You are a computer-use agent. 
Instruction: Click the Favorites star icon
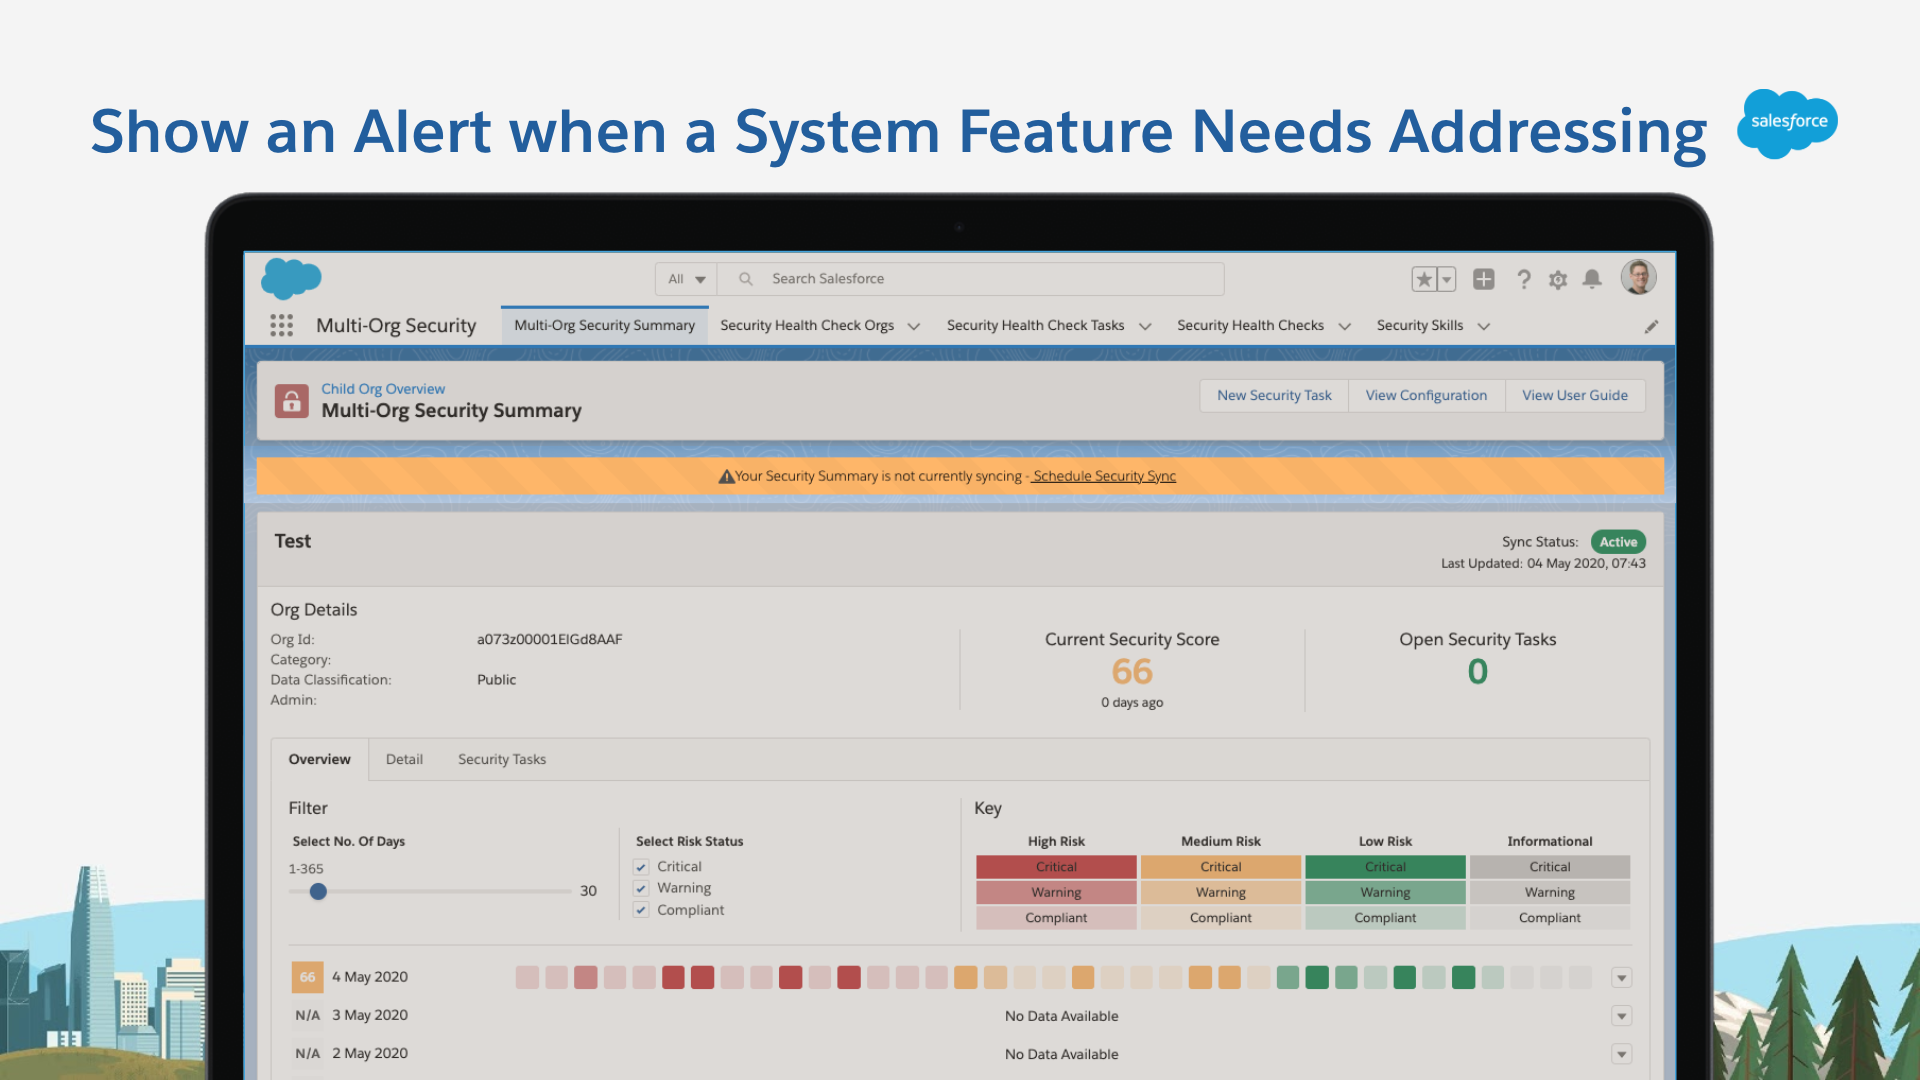coord(1424,279)
